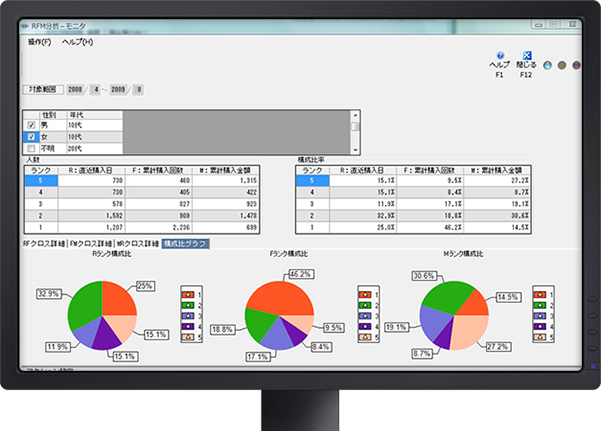This screenshot has height=431, width=601.
Task: Click red swatch 1 in R rank legend
Action: click(x=187, y=294)
